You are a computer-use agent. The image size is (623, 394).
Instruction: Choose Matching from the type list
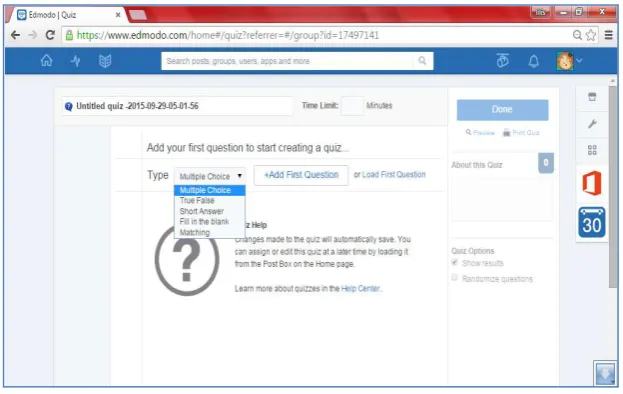[210, 232]
